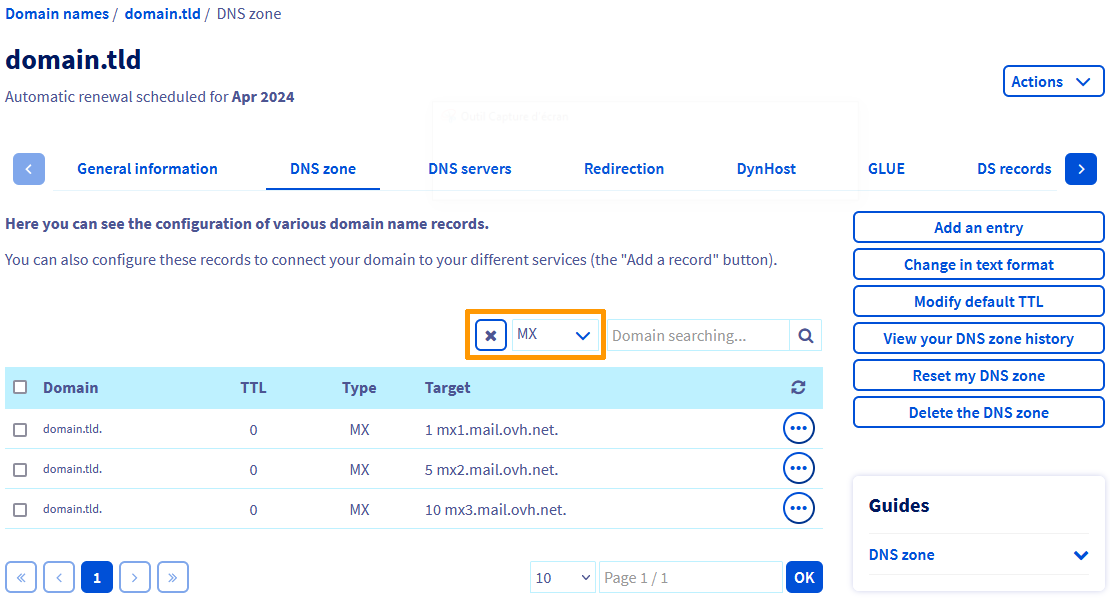Refresh the DNS records table
This screenshot has height=601, width=1110.
[x=798, y=387]
